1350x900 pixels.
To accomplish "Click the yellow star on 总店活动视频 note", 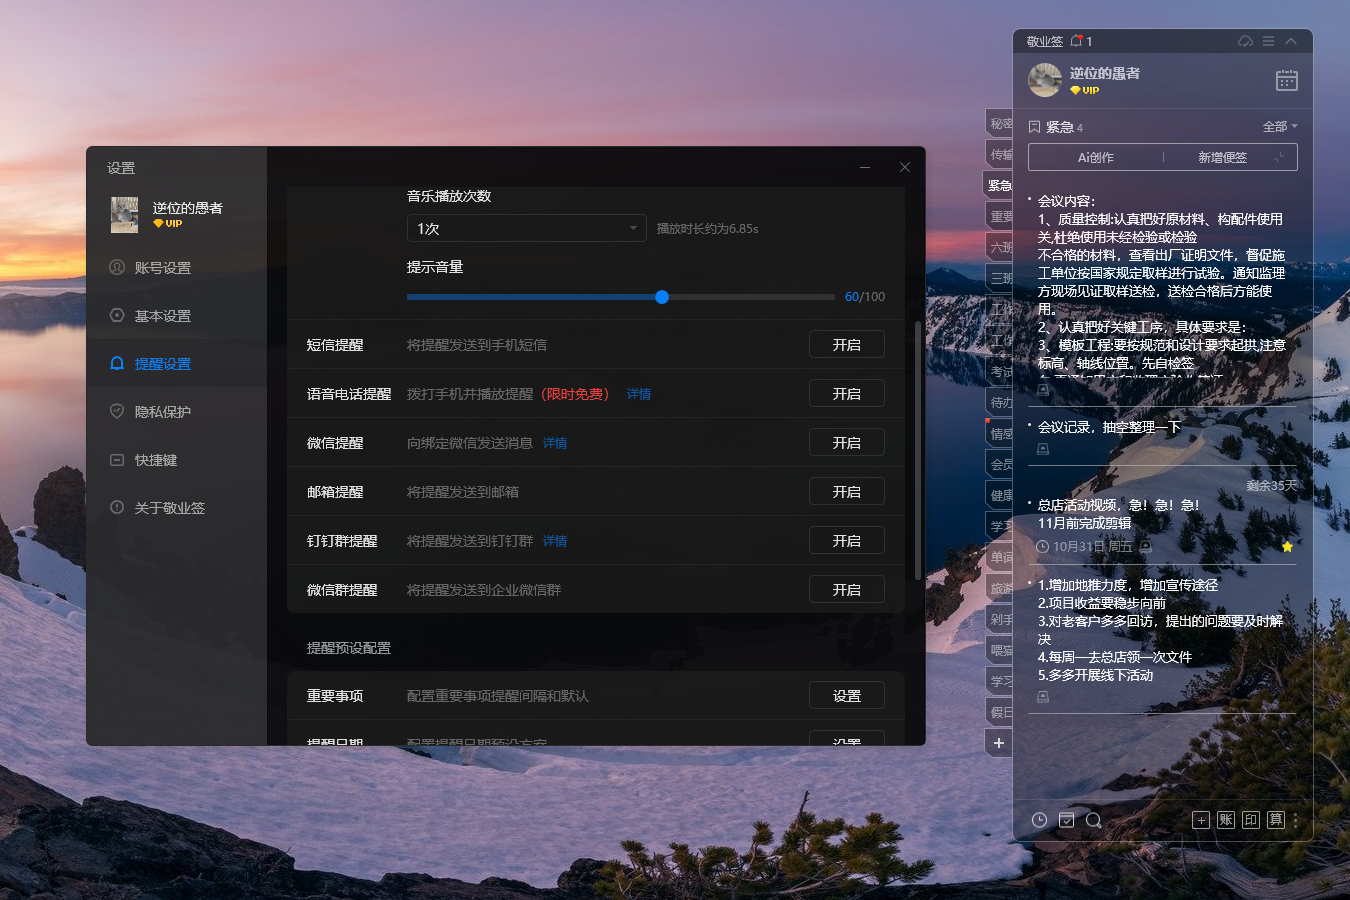I will click(1287, 546).
